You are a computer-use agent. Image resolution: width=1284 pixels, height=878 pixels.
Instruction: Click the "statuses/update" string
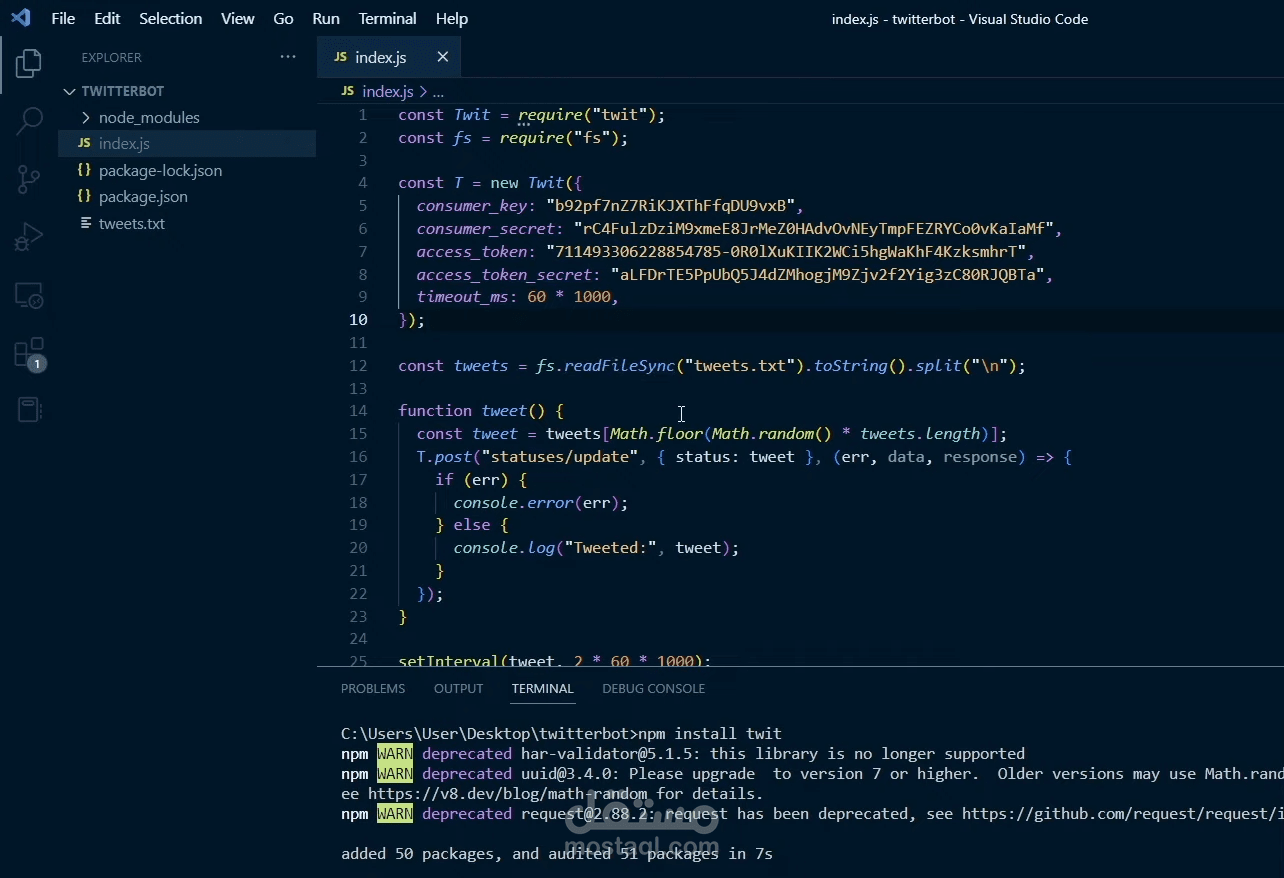pos(560,457)
